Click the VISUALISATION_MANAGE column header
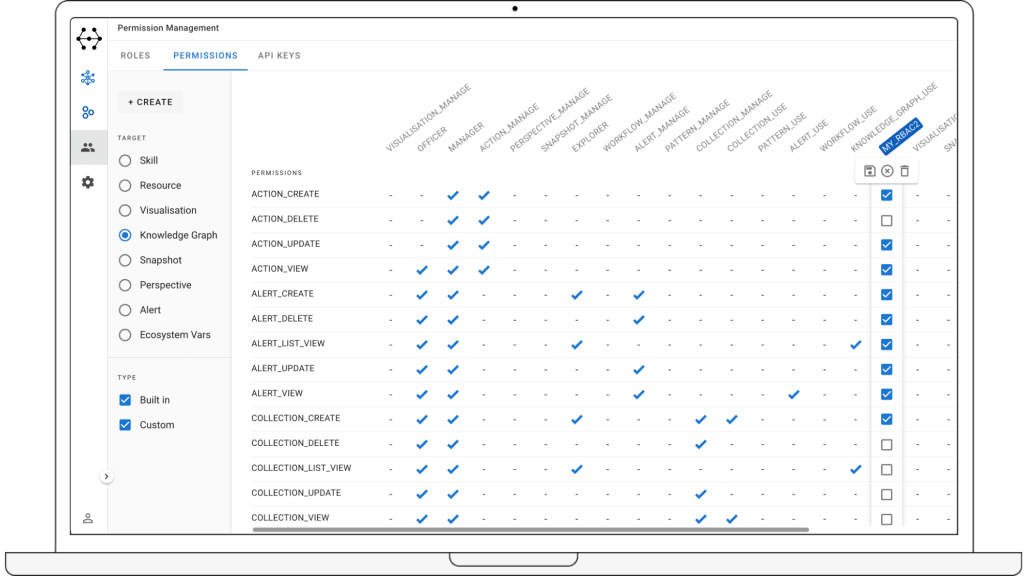Image resolution: width=1024 pixels, height=576 pixels. [428, 118]
